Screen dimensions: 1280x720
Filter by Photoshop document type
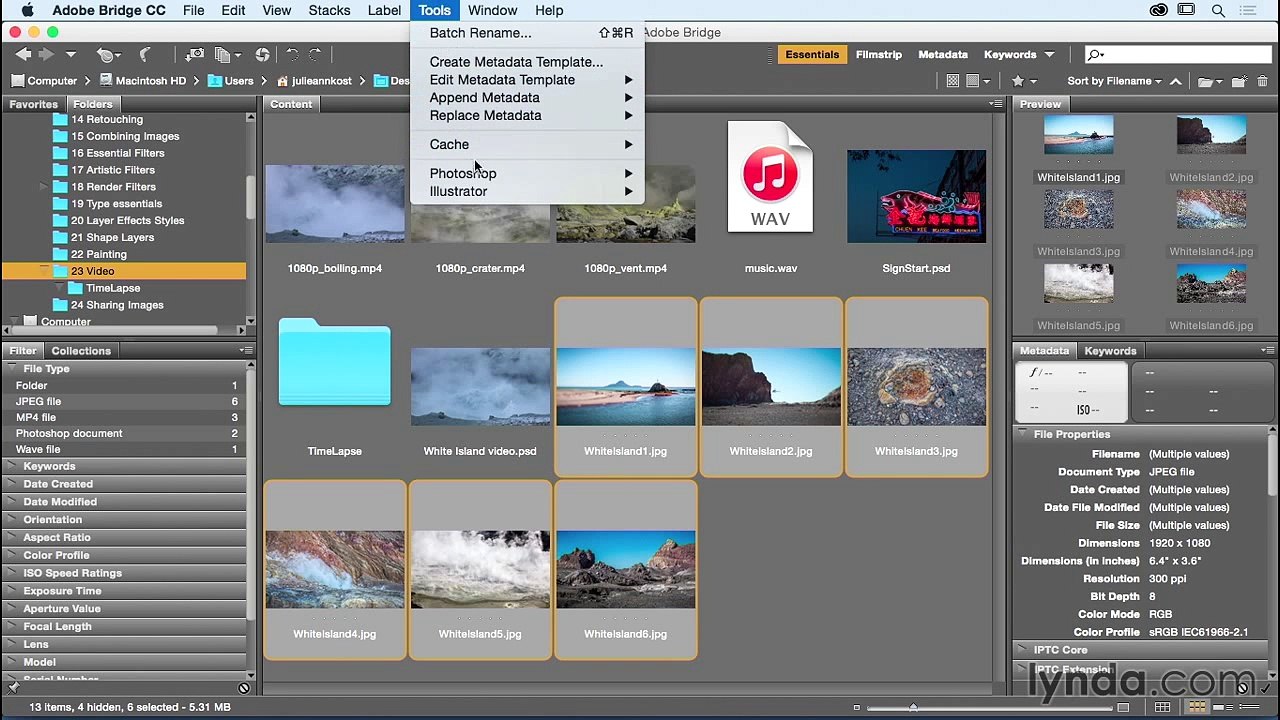coord(125,433)
